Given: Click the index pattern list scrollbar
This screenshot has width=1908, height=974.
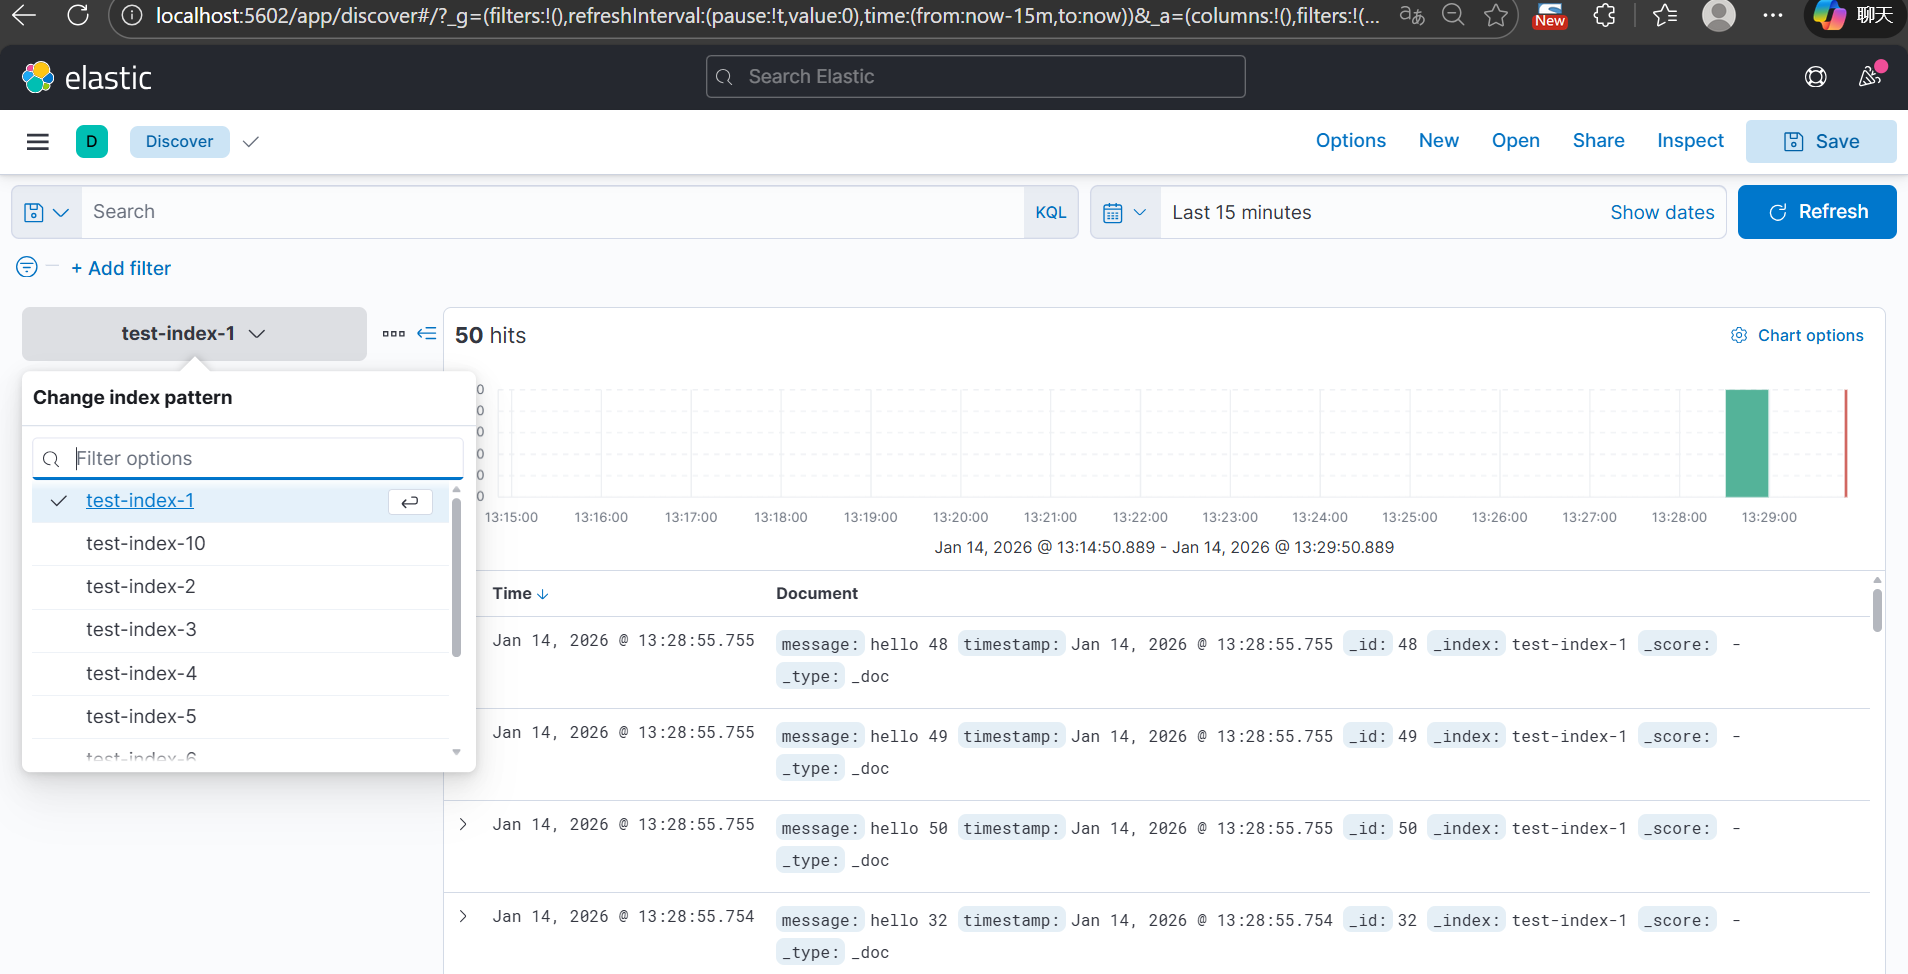Looking at the screenshot, I should [x=456, y=577].
